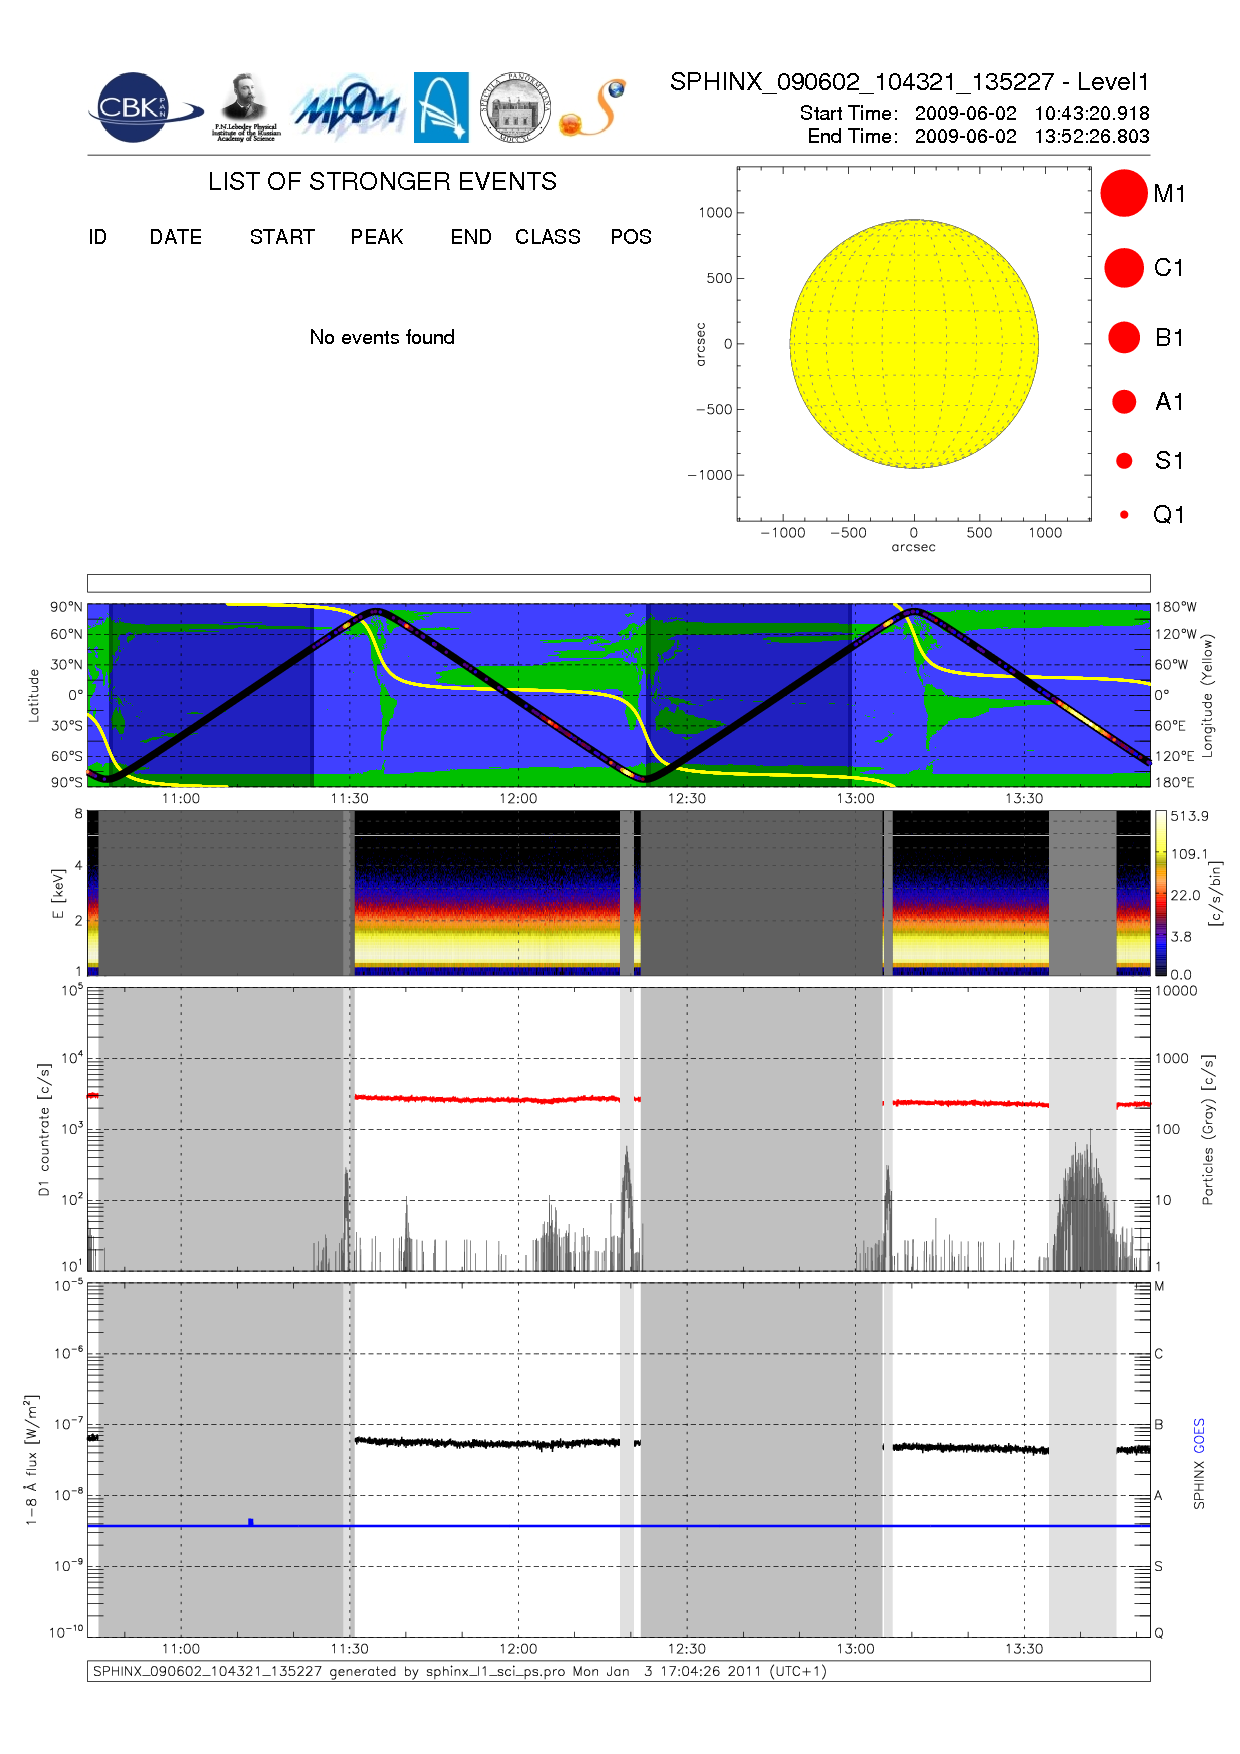This screenshot has height=1754, width=1240.
Task: Click the C1 red circle legend marker
Action: 1124,268
